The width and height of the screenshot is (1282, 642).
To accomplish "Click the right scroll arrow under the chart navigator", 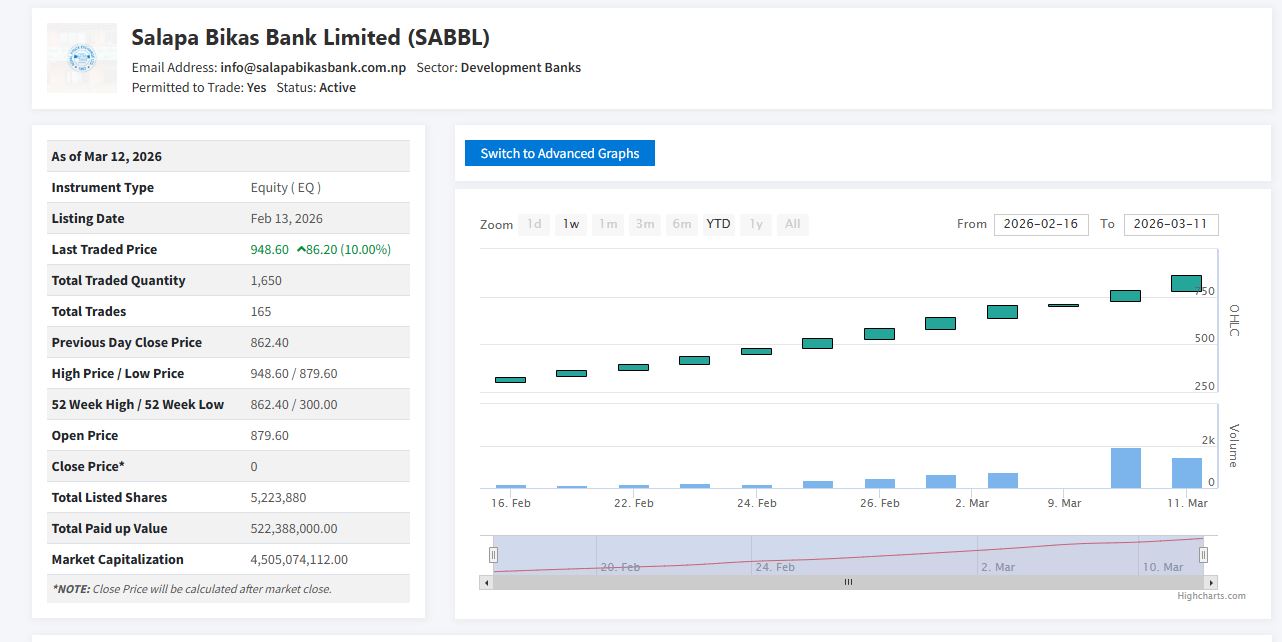I will (1211, 582).
